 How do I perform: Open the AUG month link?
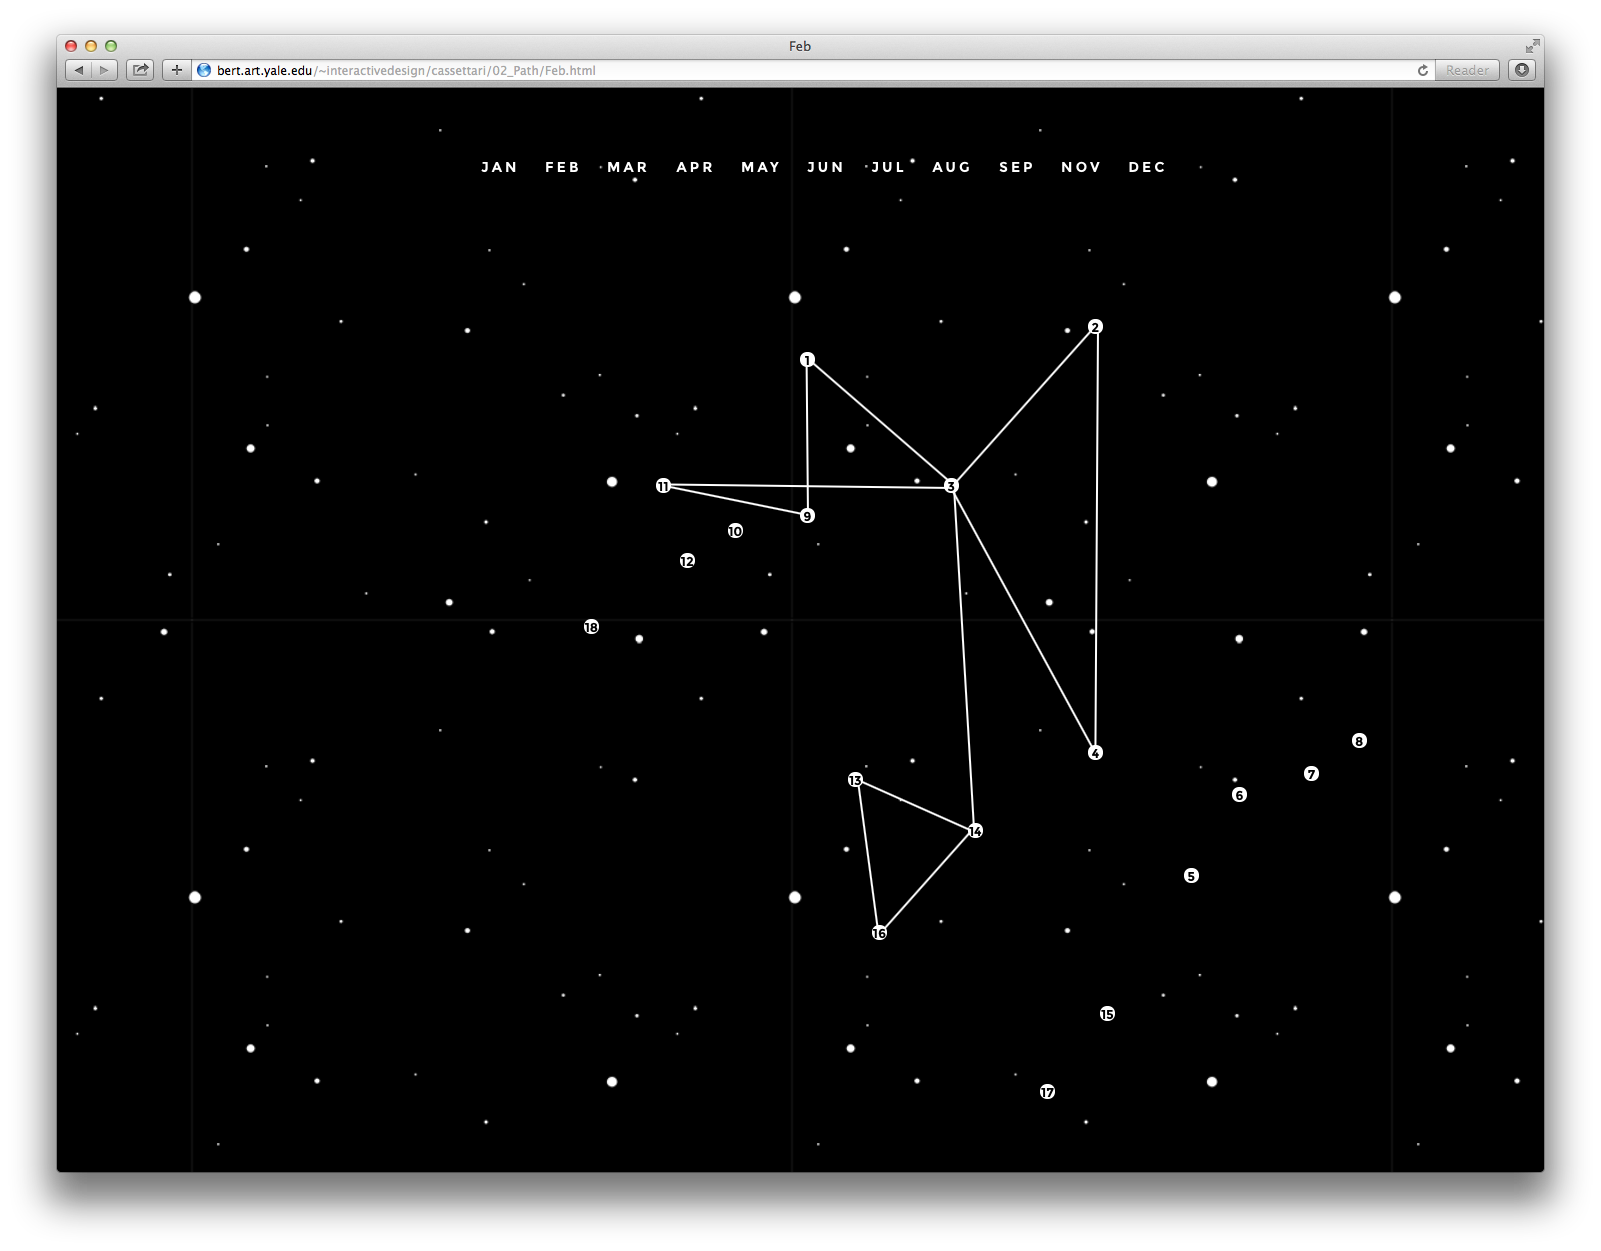pos(951,167)
